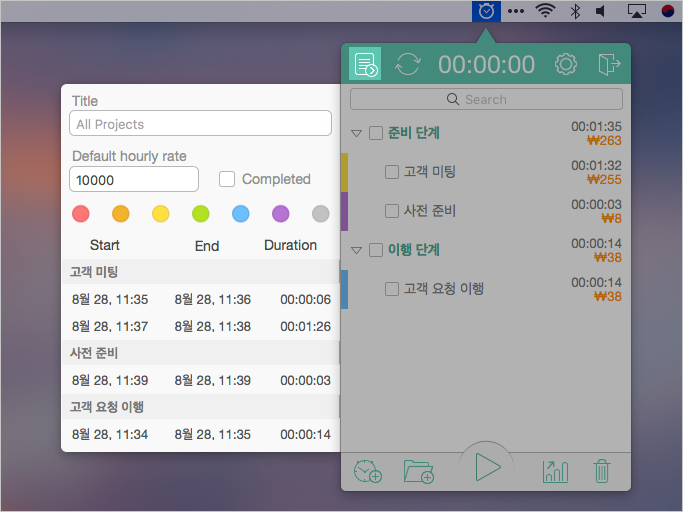Select the 준비 단계 project name
Image resolution: width=683 pixels, height=512 pixels.
pyautogui.click(x=414, y=133)
